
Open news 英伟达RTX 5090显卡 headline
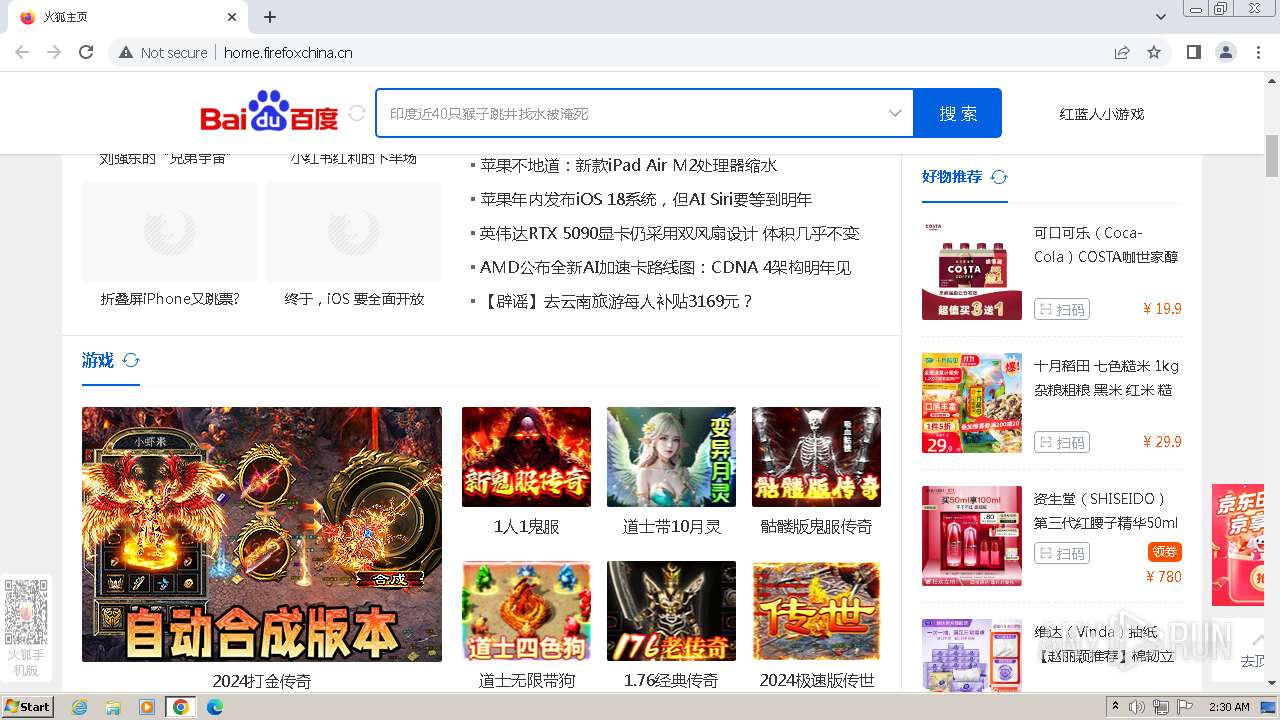pos(669,233)
